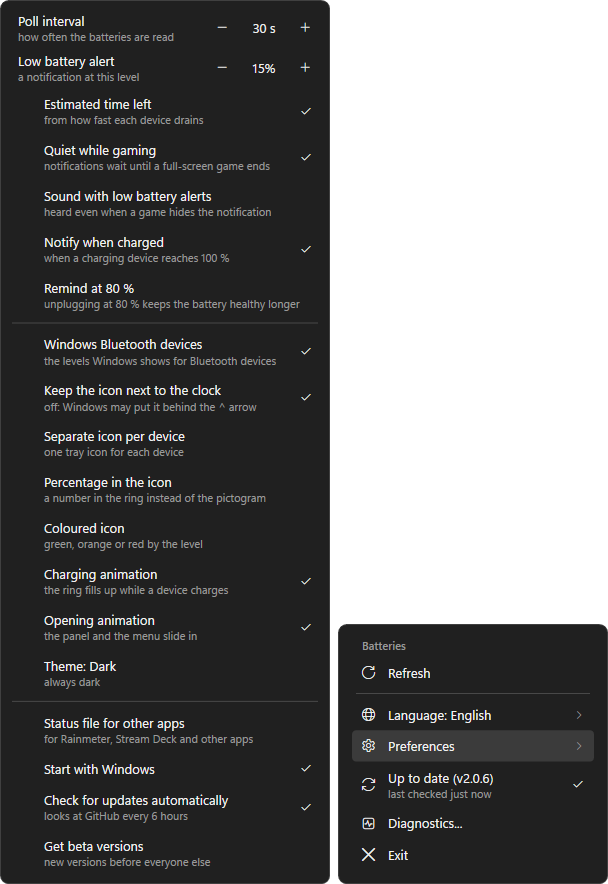The image size is (608, 884).
Task: Toggle Opening animation option
Action: click(165, 628)
